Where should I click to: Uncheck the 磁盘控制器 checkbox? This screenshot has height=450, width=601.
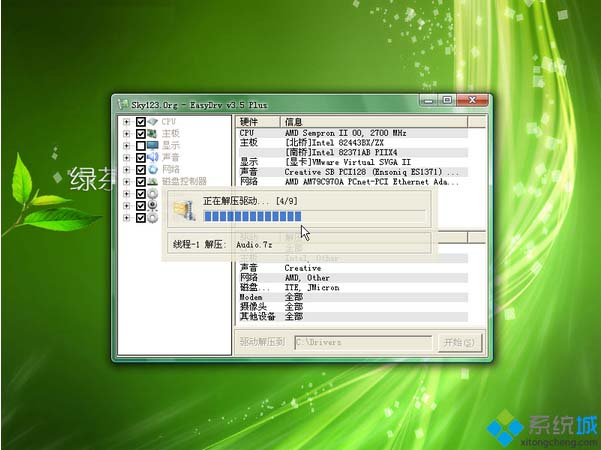[141, 182]
